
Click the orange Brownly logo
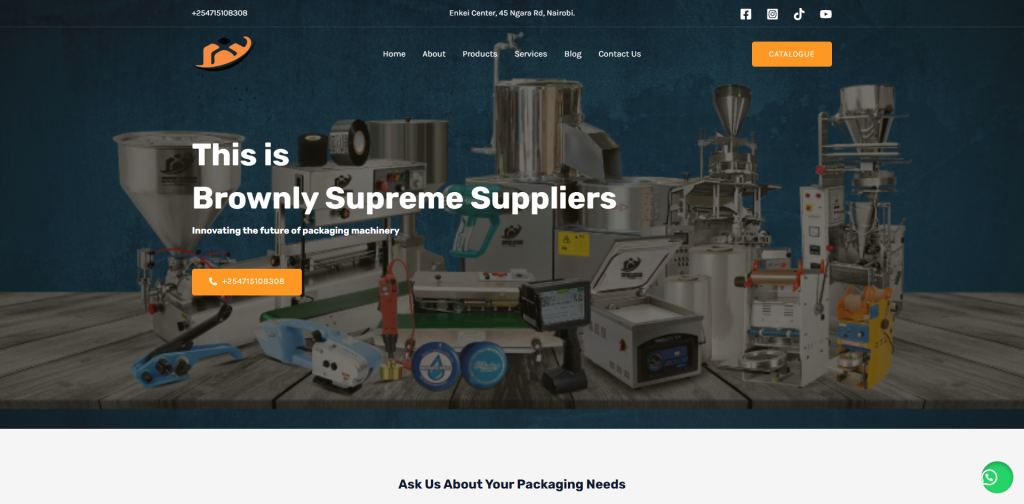pos(223,54)
